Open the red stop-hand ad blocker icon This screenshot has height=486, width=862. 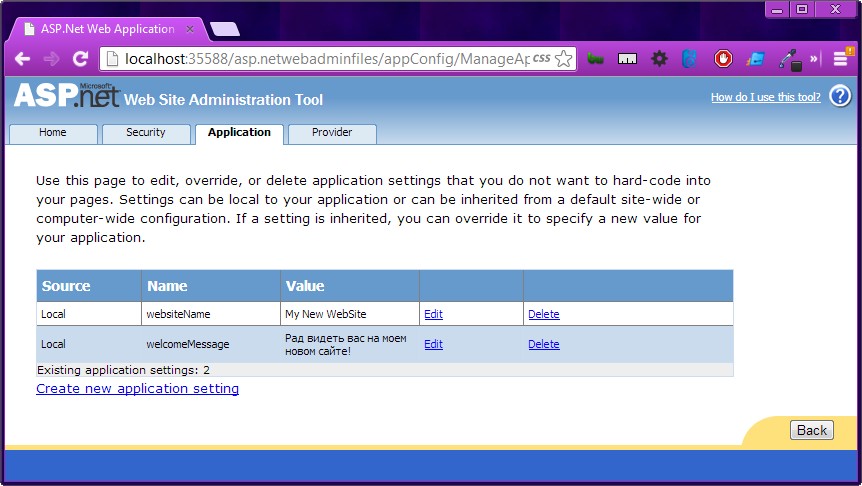pyautogui.click(x=723, y=59)
